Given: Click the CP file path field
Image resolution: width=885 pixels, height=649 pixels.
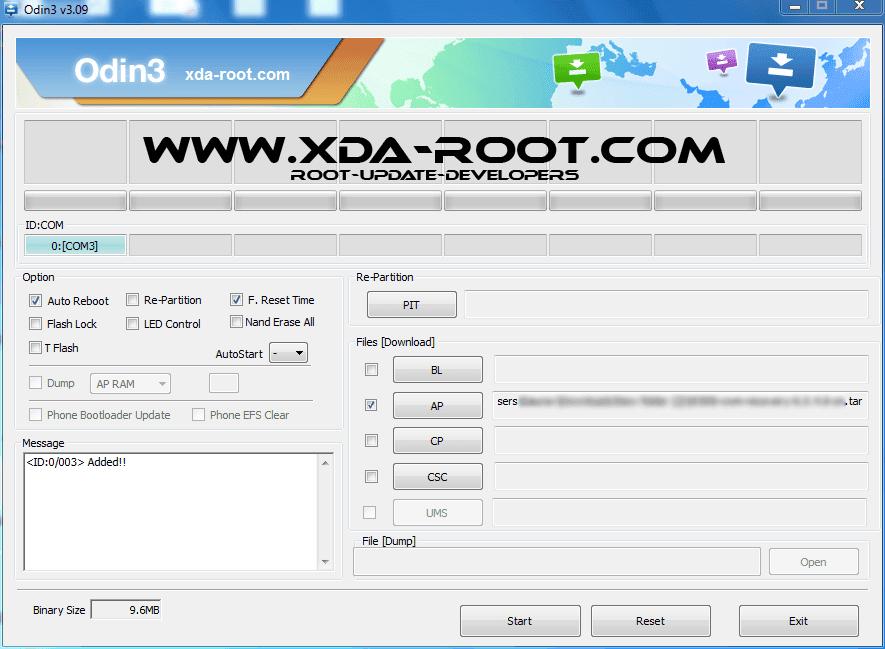Looking at the screenshot, I should [681, 440].
